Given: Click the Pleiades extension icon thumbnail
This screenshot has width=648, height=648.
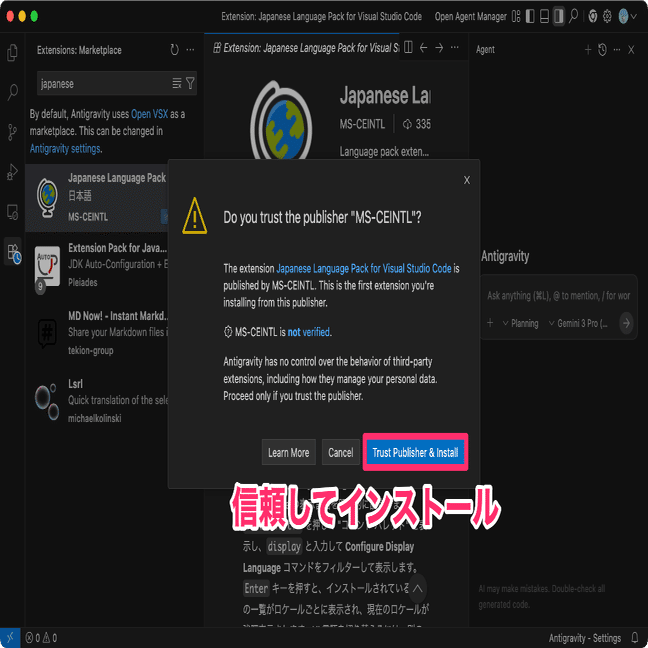Looking at the screenshot, I should [47, 267].
